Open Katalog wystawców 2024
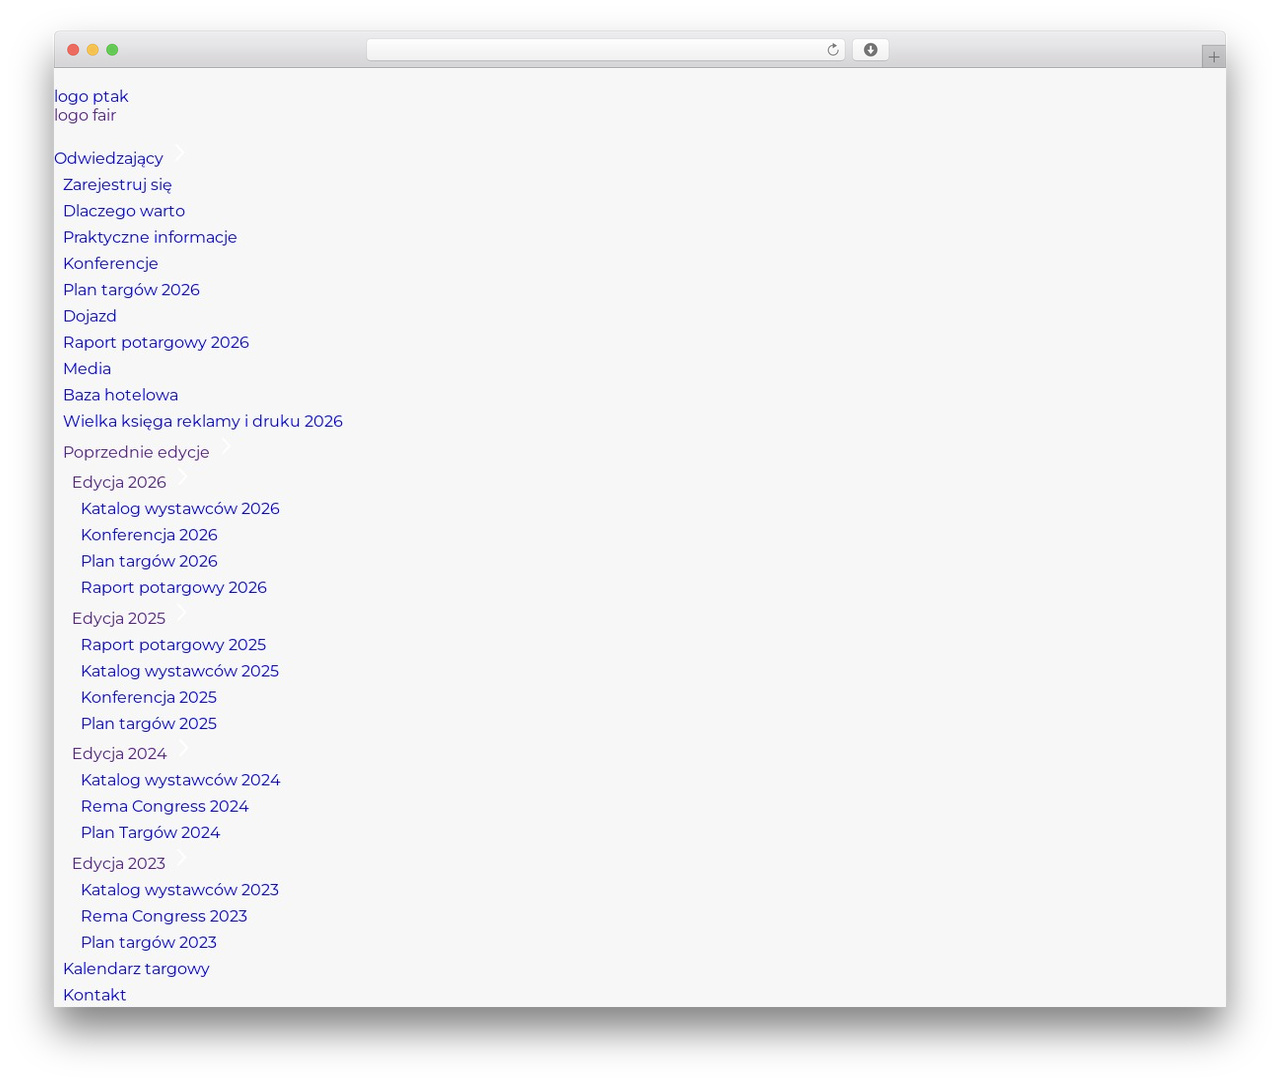Viewport: 1280px width, 1084px height. pyautogui.click(x=180, y=780)
